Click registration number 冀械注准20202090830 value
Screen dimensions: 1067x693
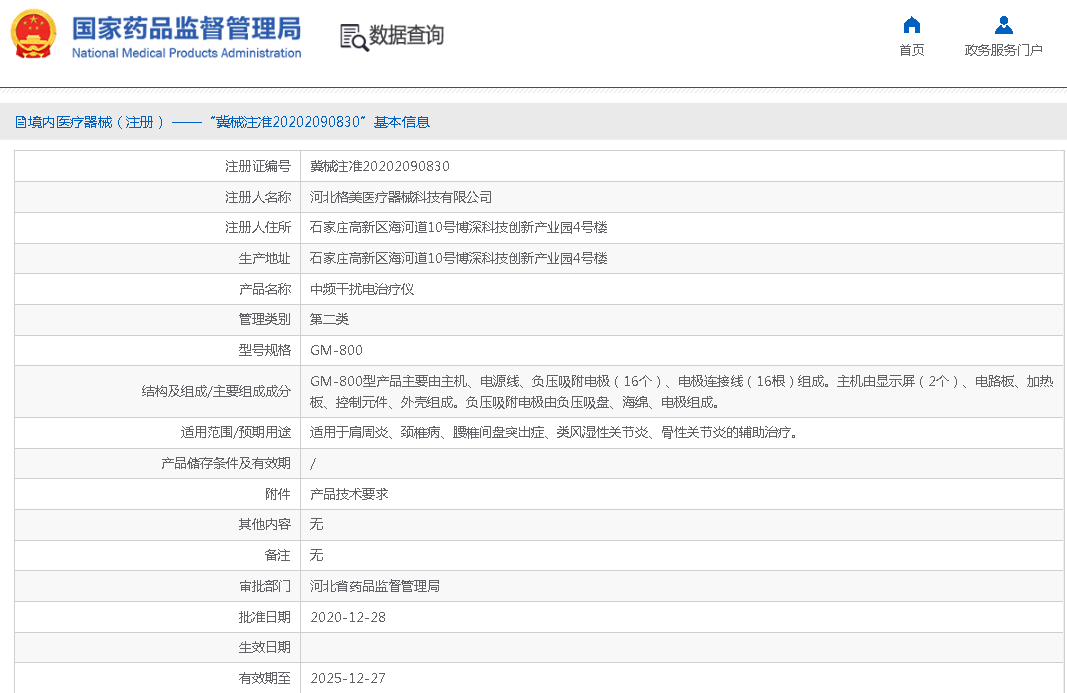coord(379,166)
